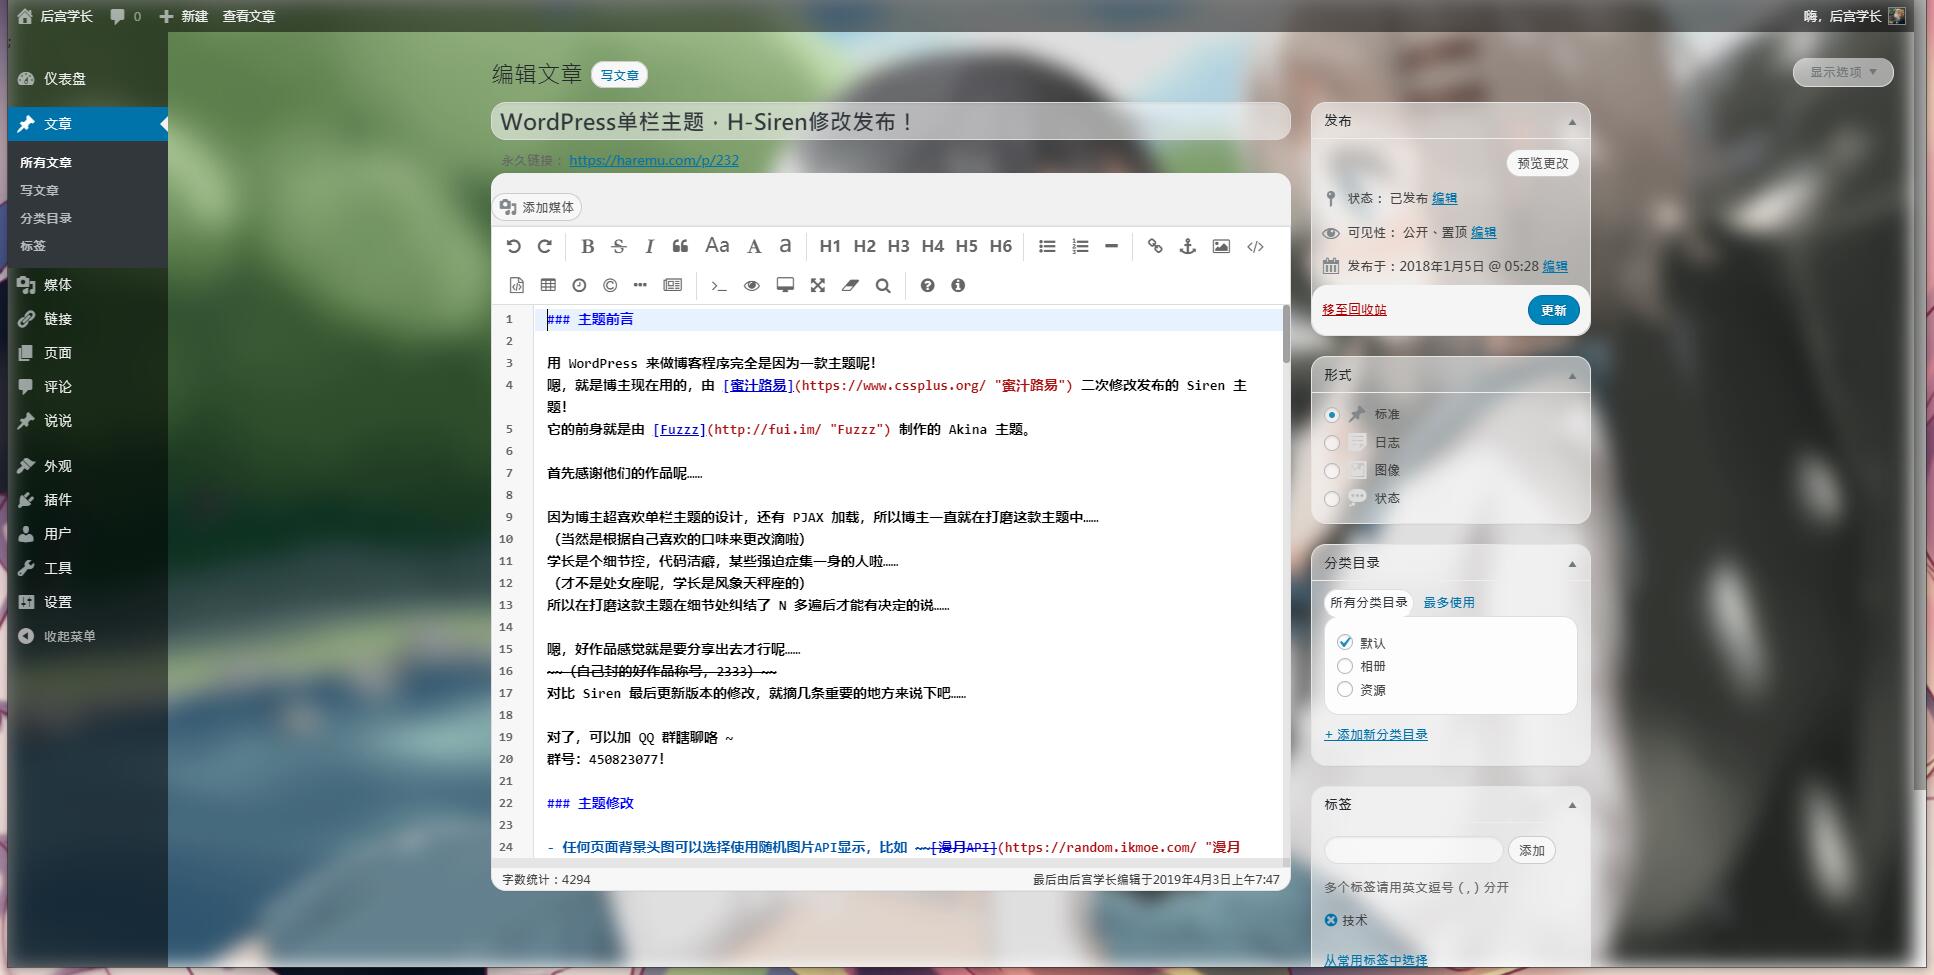Select the 图像 post format
This screenshot has width=1934, height=975.
pos(1332,470)
